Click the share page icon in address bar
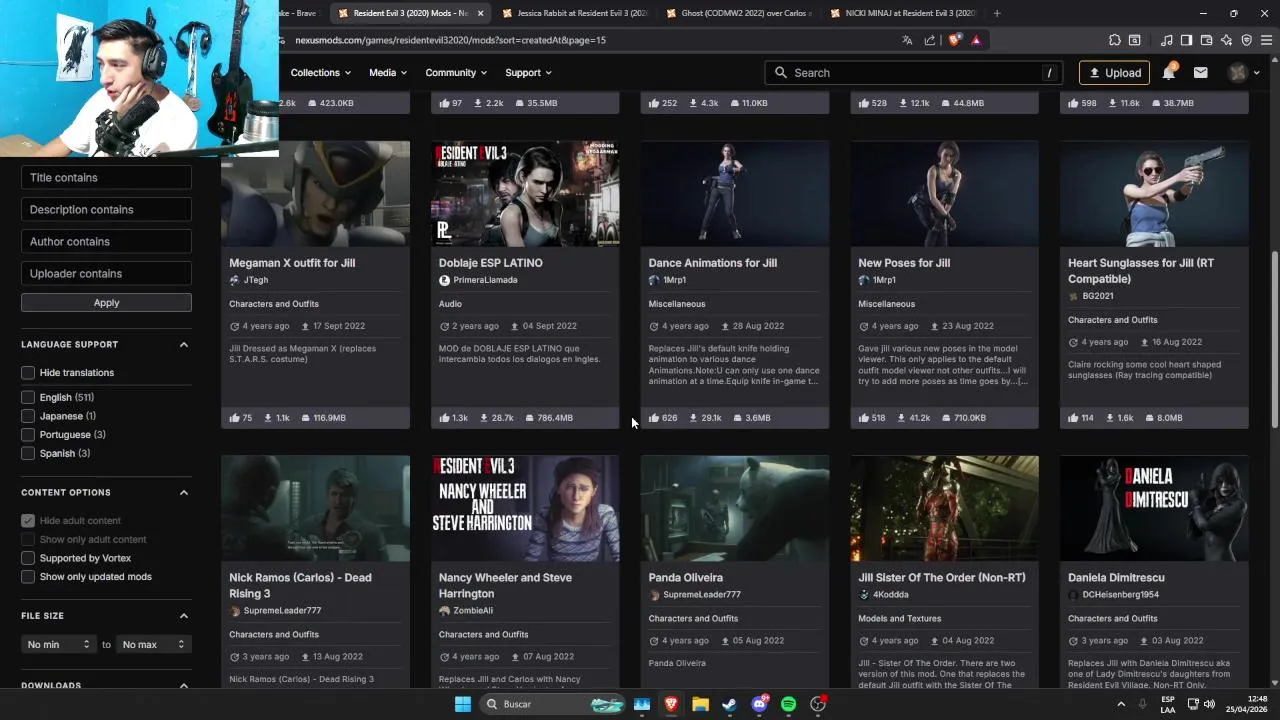1280x720 pixels. click(930, 40)
